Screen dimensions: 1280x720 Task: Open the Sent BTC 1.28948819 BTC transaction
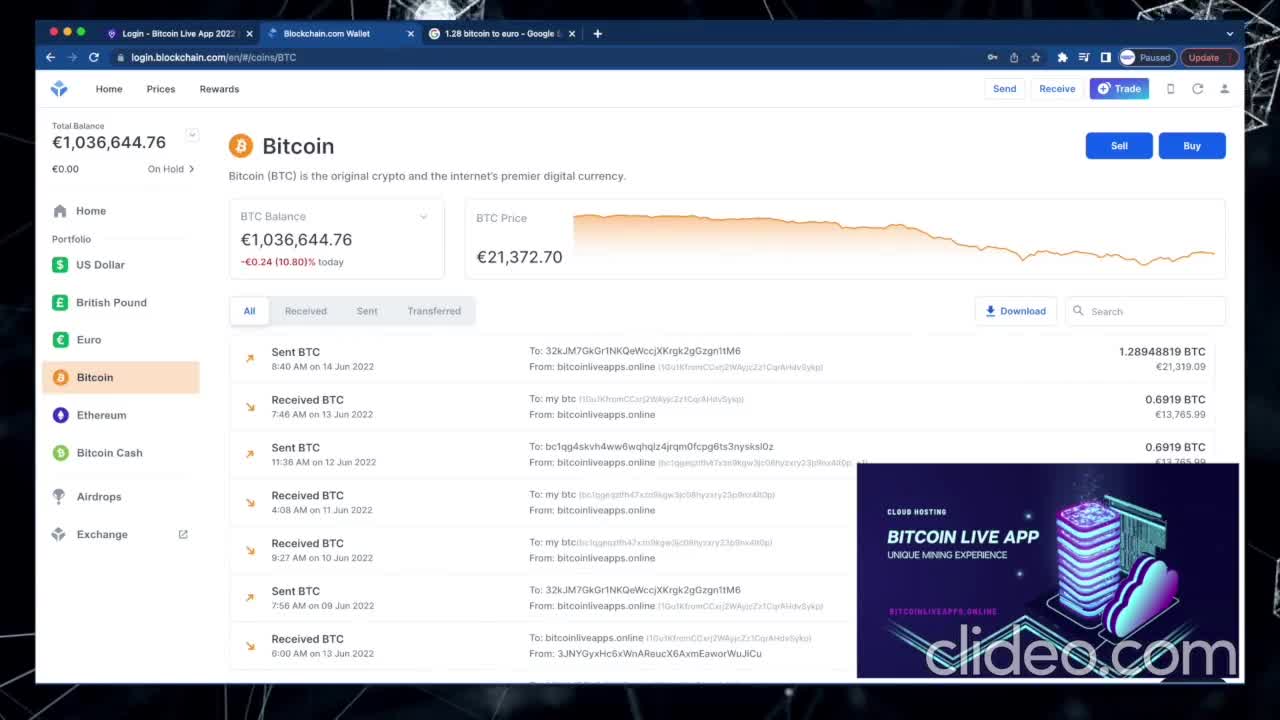click(x=722, y=359)
